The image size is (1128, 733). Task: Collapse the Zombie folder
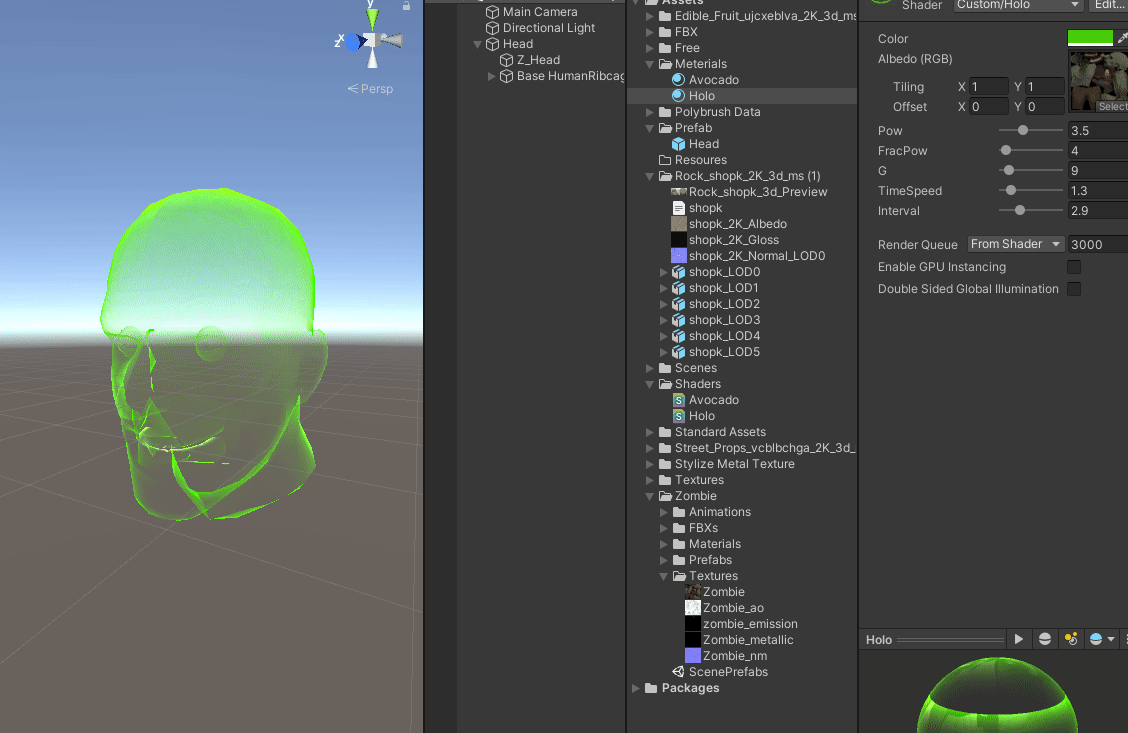click(x=650, y=496)
